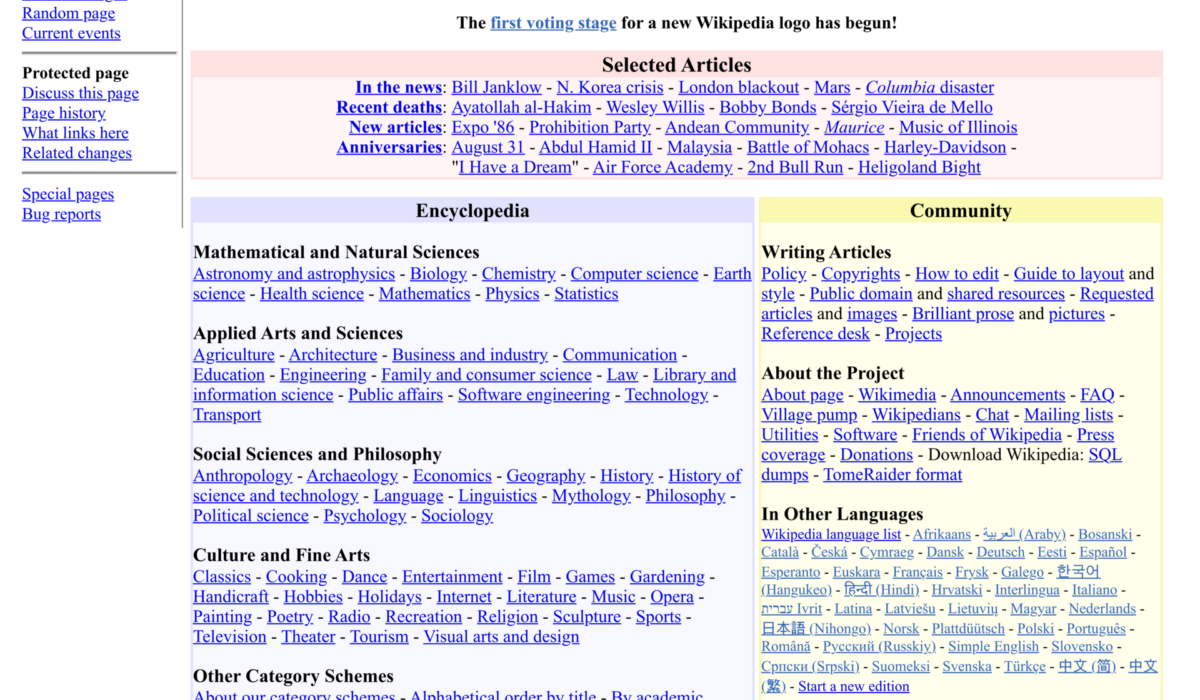Click Discuss this page
This screenshot has width=1200, height=700.
(80, 93)
